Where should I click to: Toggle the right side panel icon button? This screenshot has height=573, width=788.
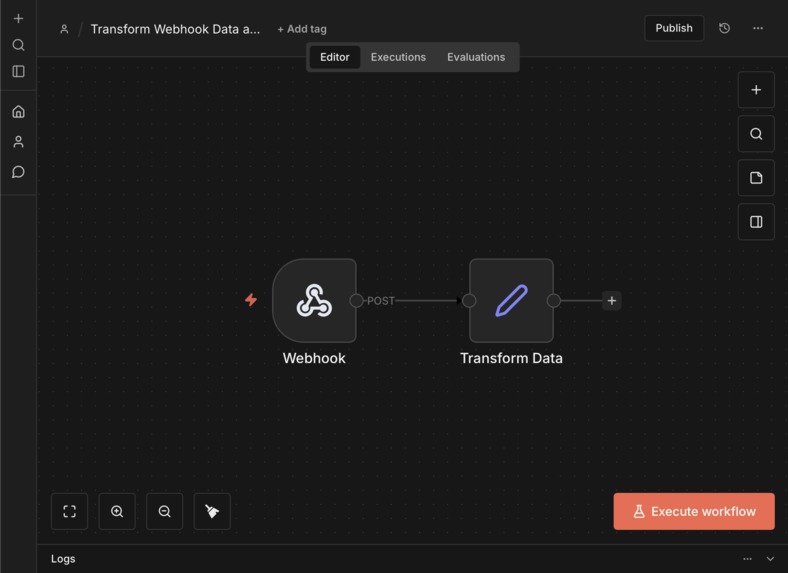click(756, 222)
